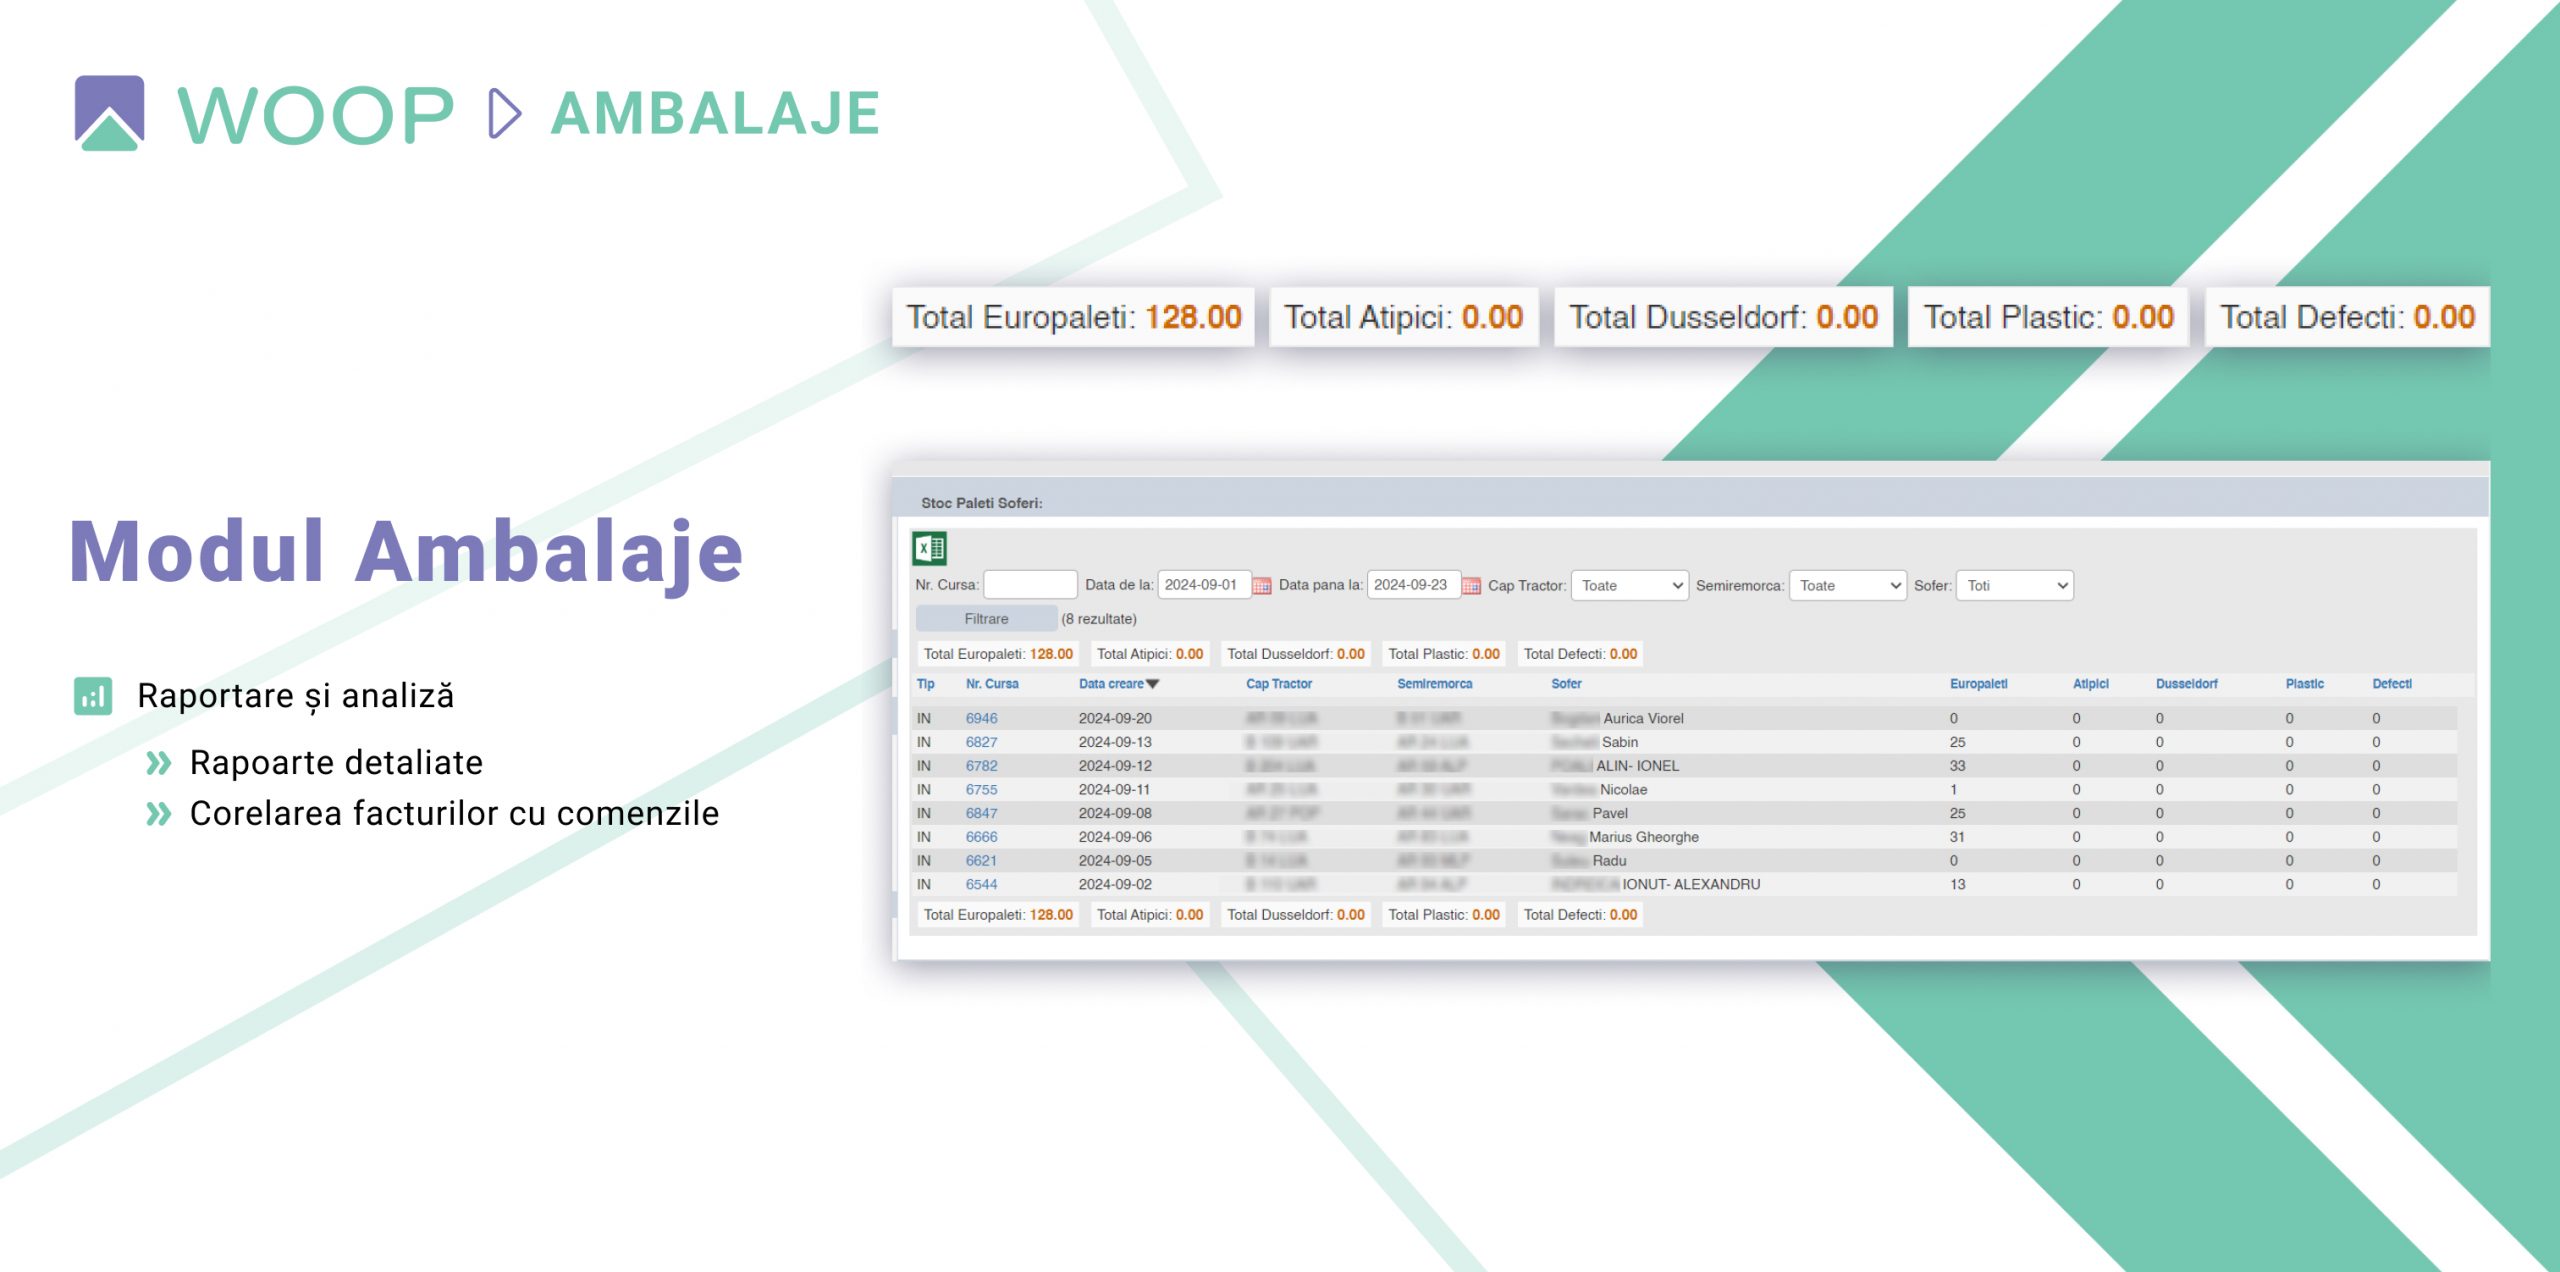
Task: Open the Data de la calendar icon
Action: [1262, 586]
